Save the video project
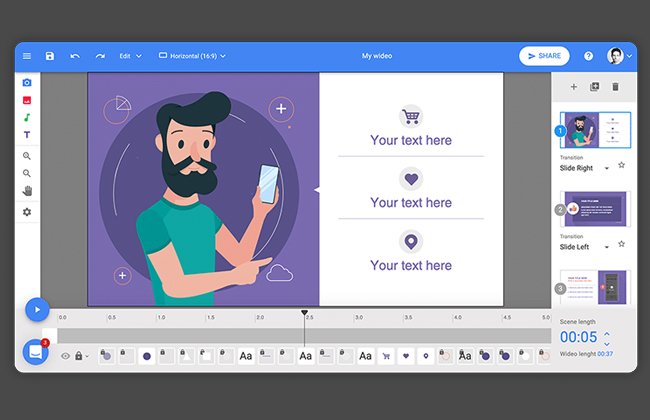Viewport: 650px width, 420px height. (x=50, y=56)
